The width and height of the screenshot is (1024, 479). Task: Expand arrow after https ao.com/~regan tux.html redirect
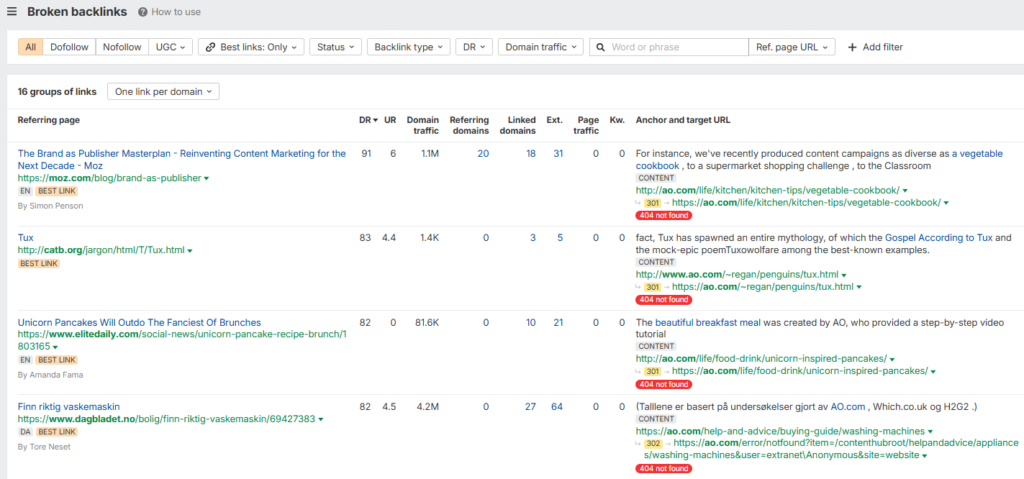[859, 288]
